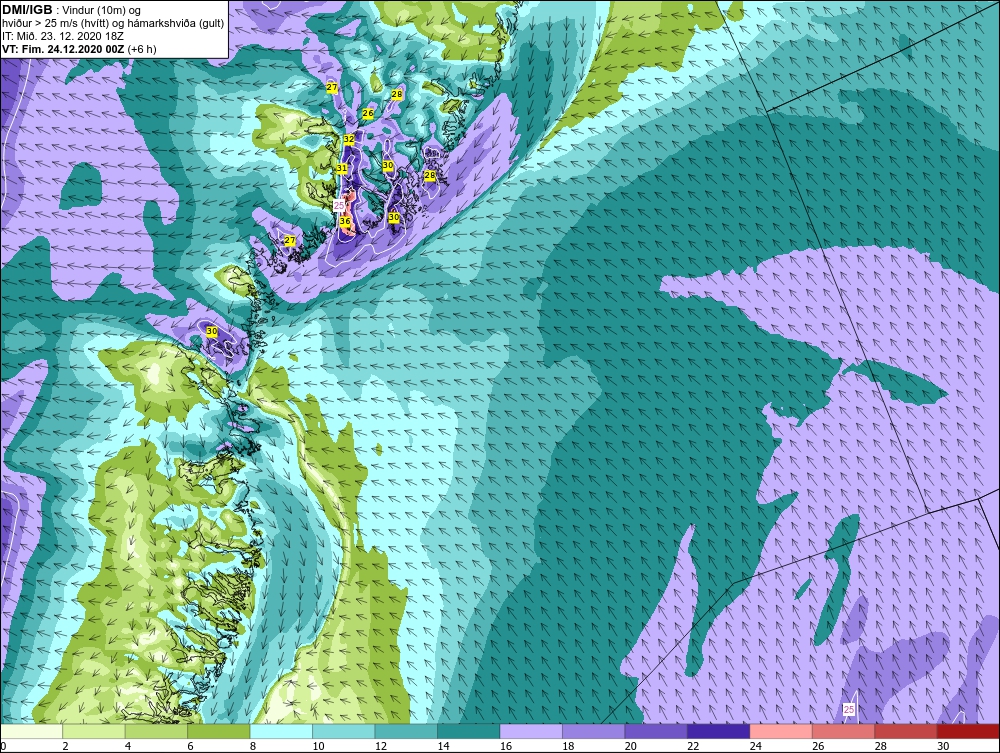Pick the 28–30 m/s red scale swatch

906,731
